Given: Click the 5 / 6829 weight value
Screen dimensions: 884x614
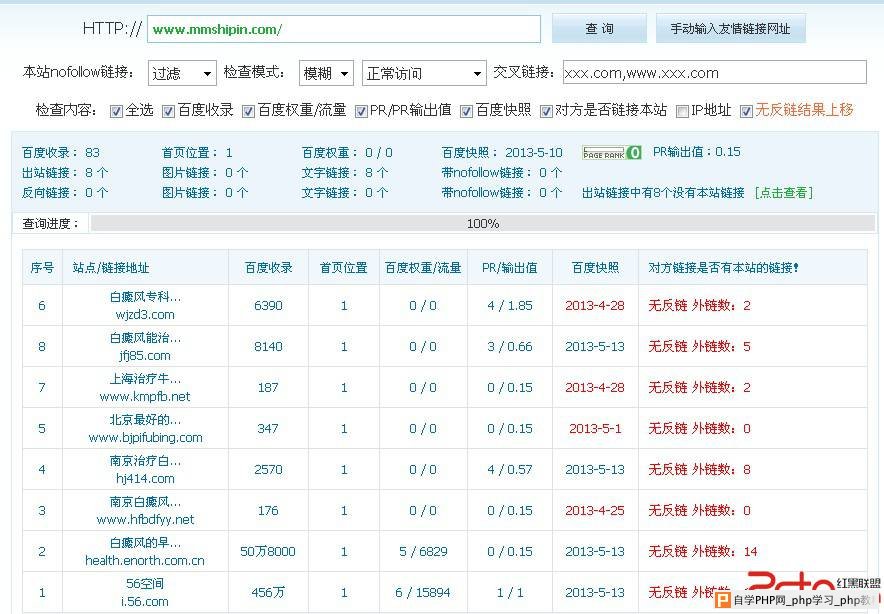Looking at the screenshot, I should coord(423,552).
